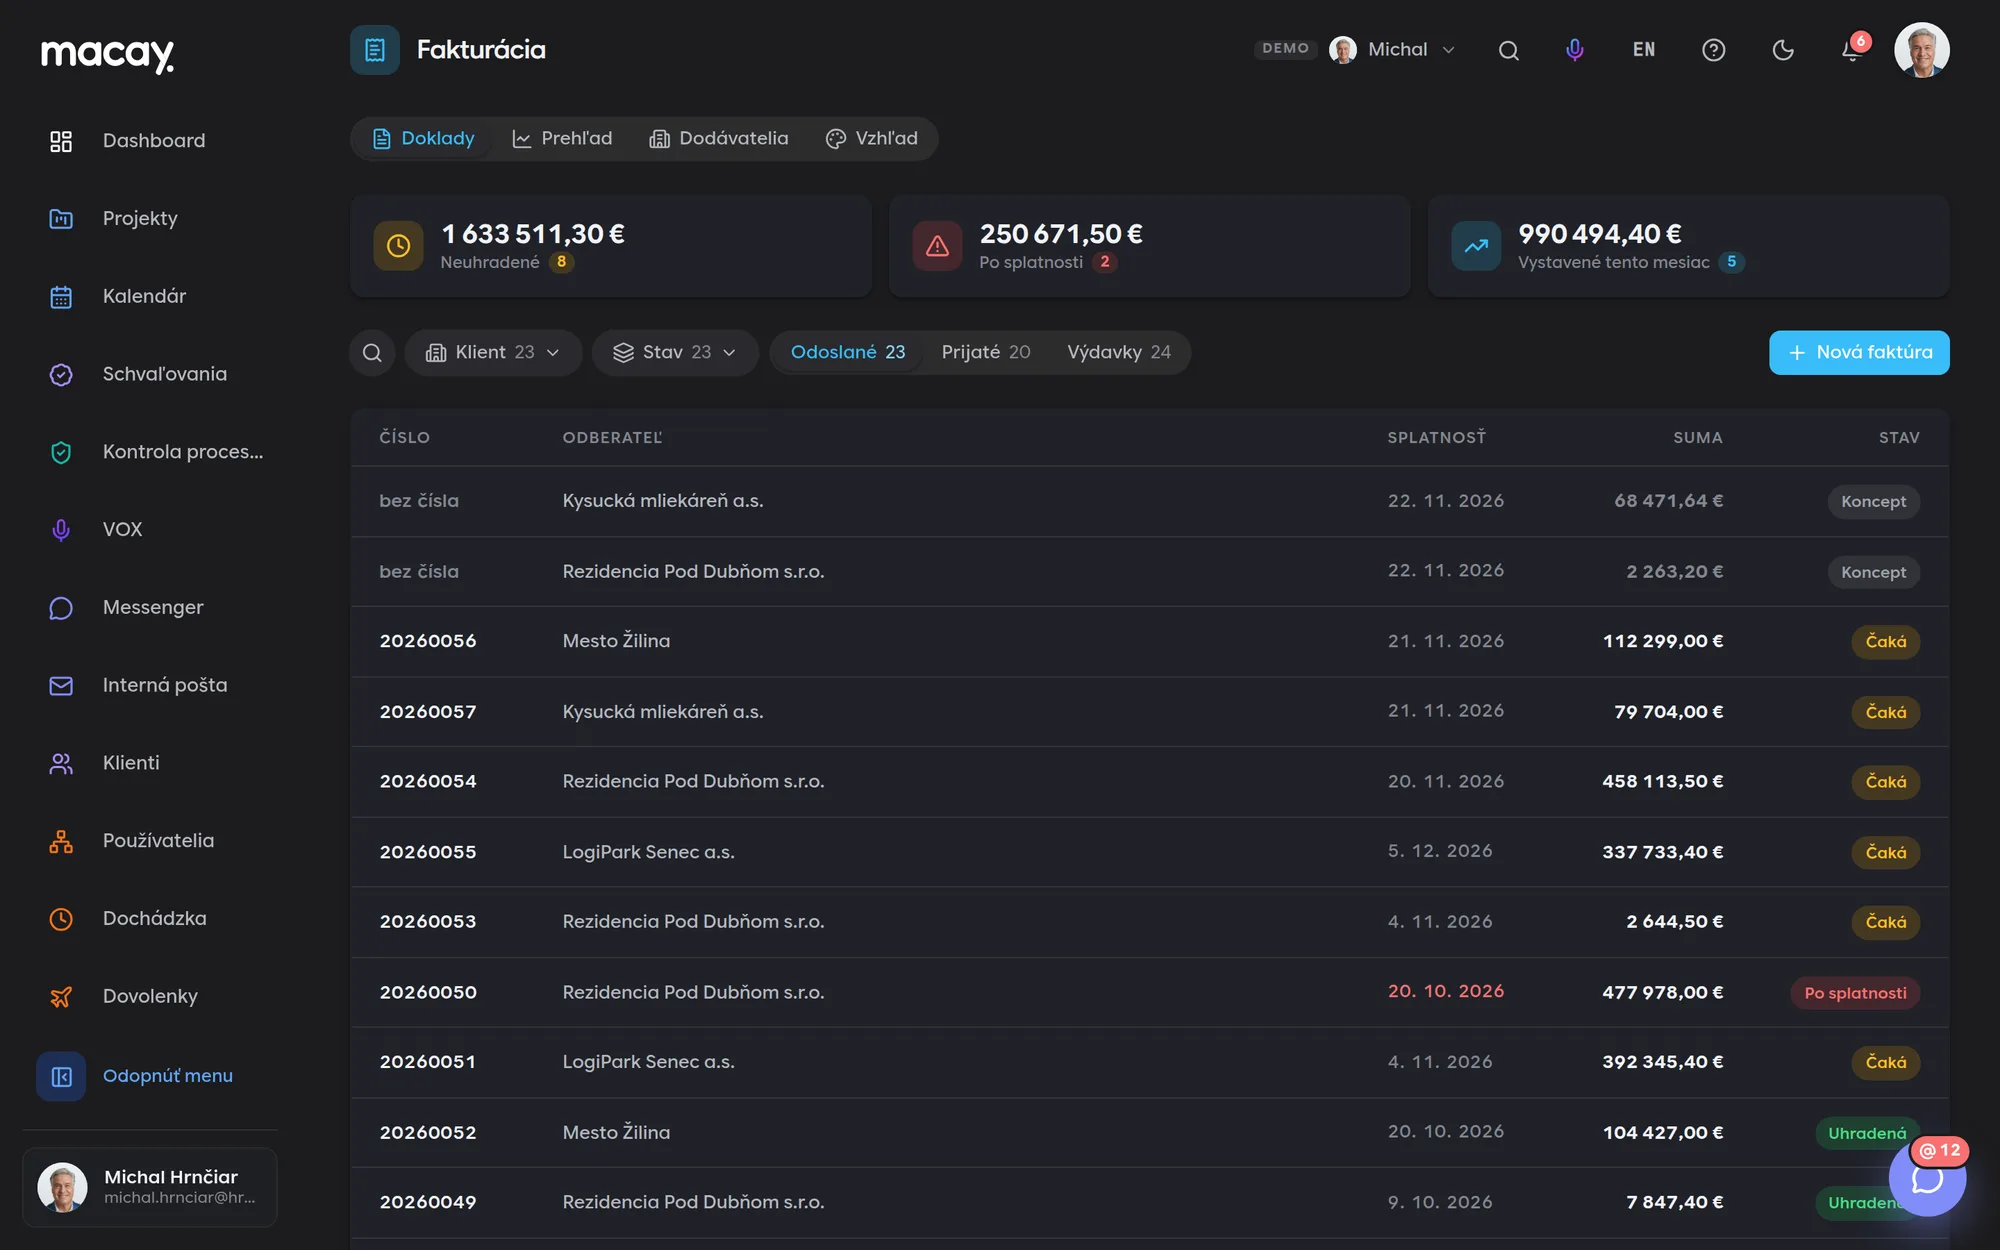Activate the purple microphone in header

1575,50
